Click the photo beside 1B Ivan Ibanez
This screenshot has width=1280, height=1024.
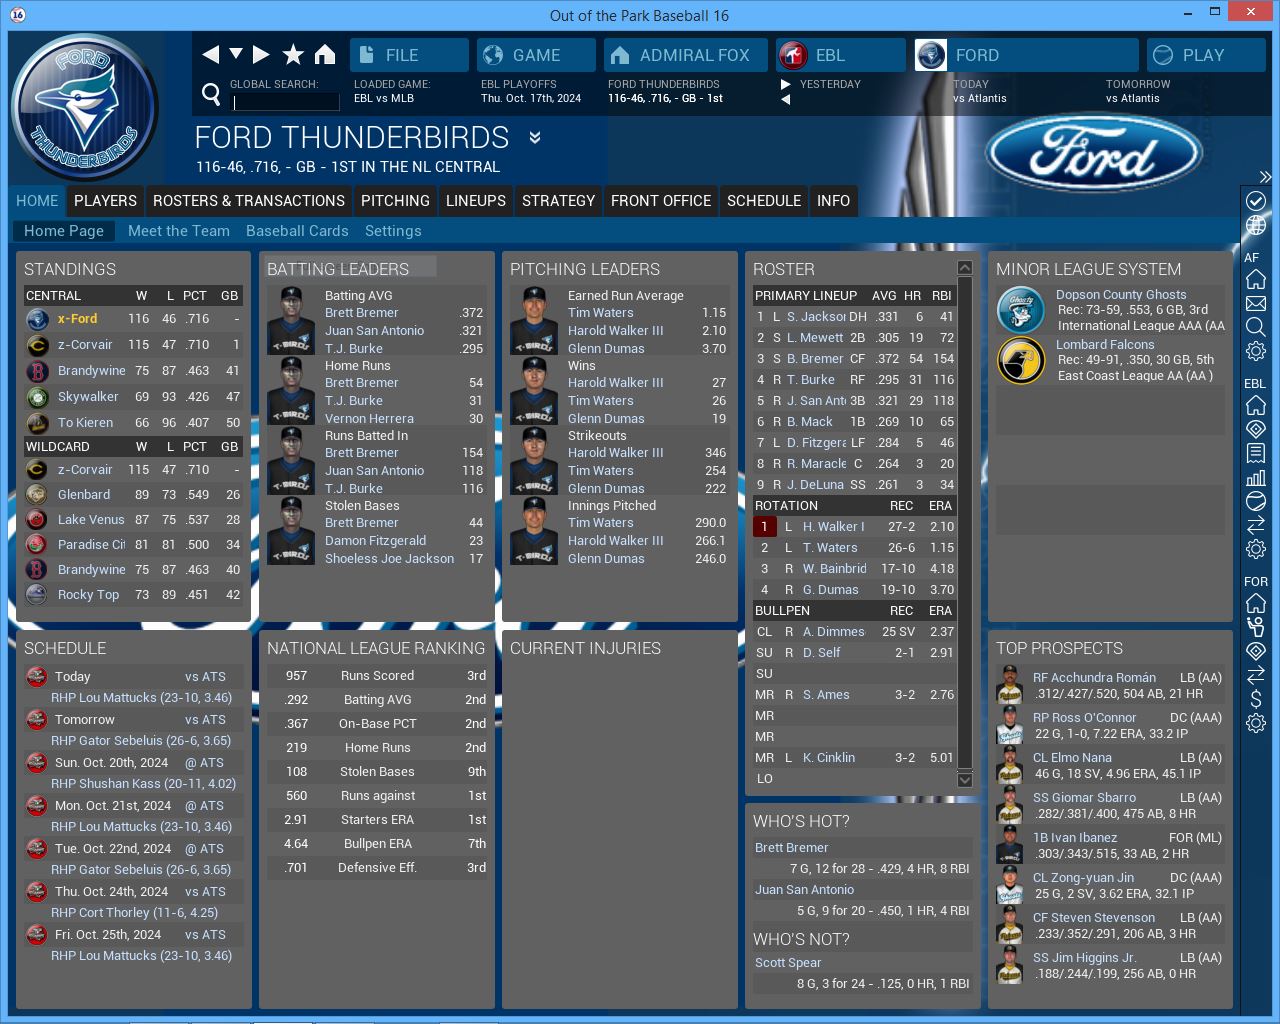pyautogui.click(x=1010, y=845)
